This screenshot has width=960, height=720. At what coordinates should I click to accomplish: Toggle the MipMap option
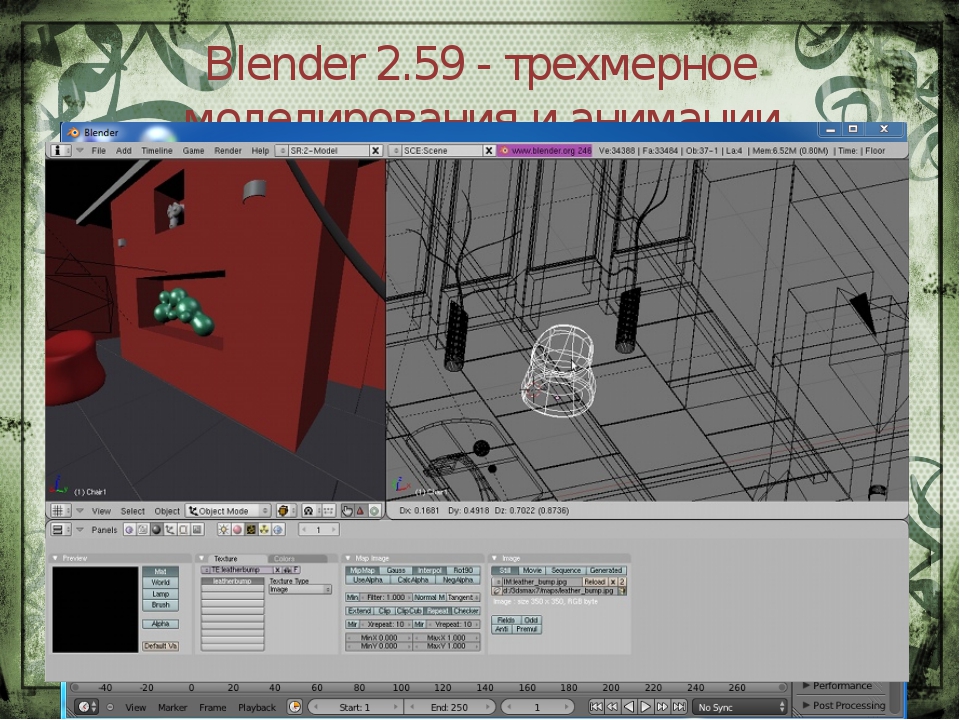[x=362, y=570]
